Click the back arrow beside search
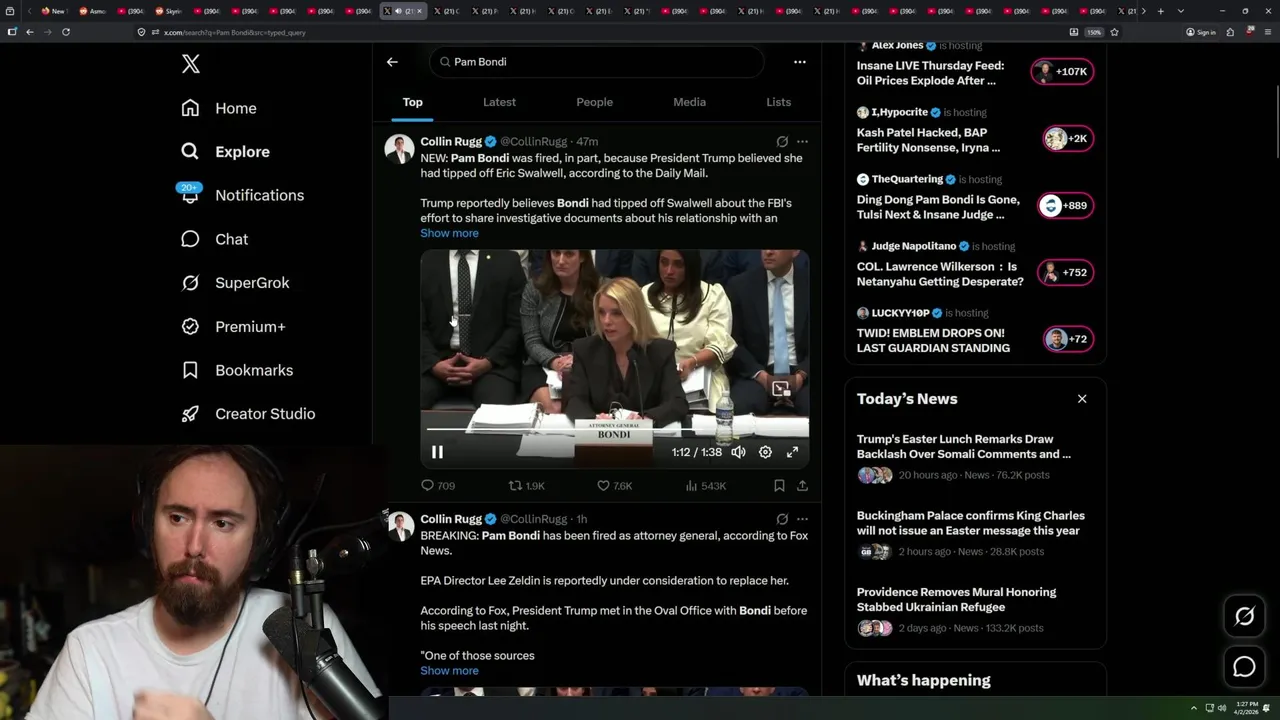This screenshot has height=720, width=1280. pyautogui.click(x=392, y=62)
